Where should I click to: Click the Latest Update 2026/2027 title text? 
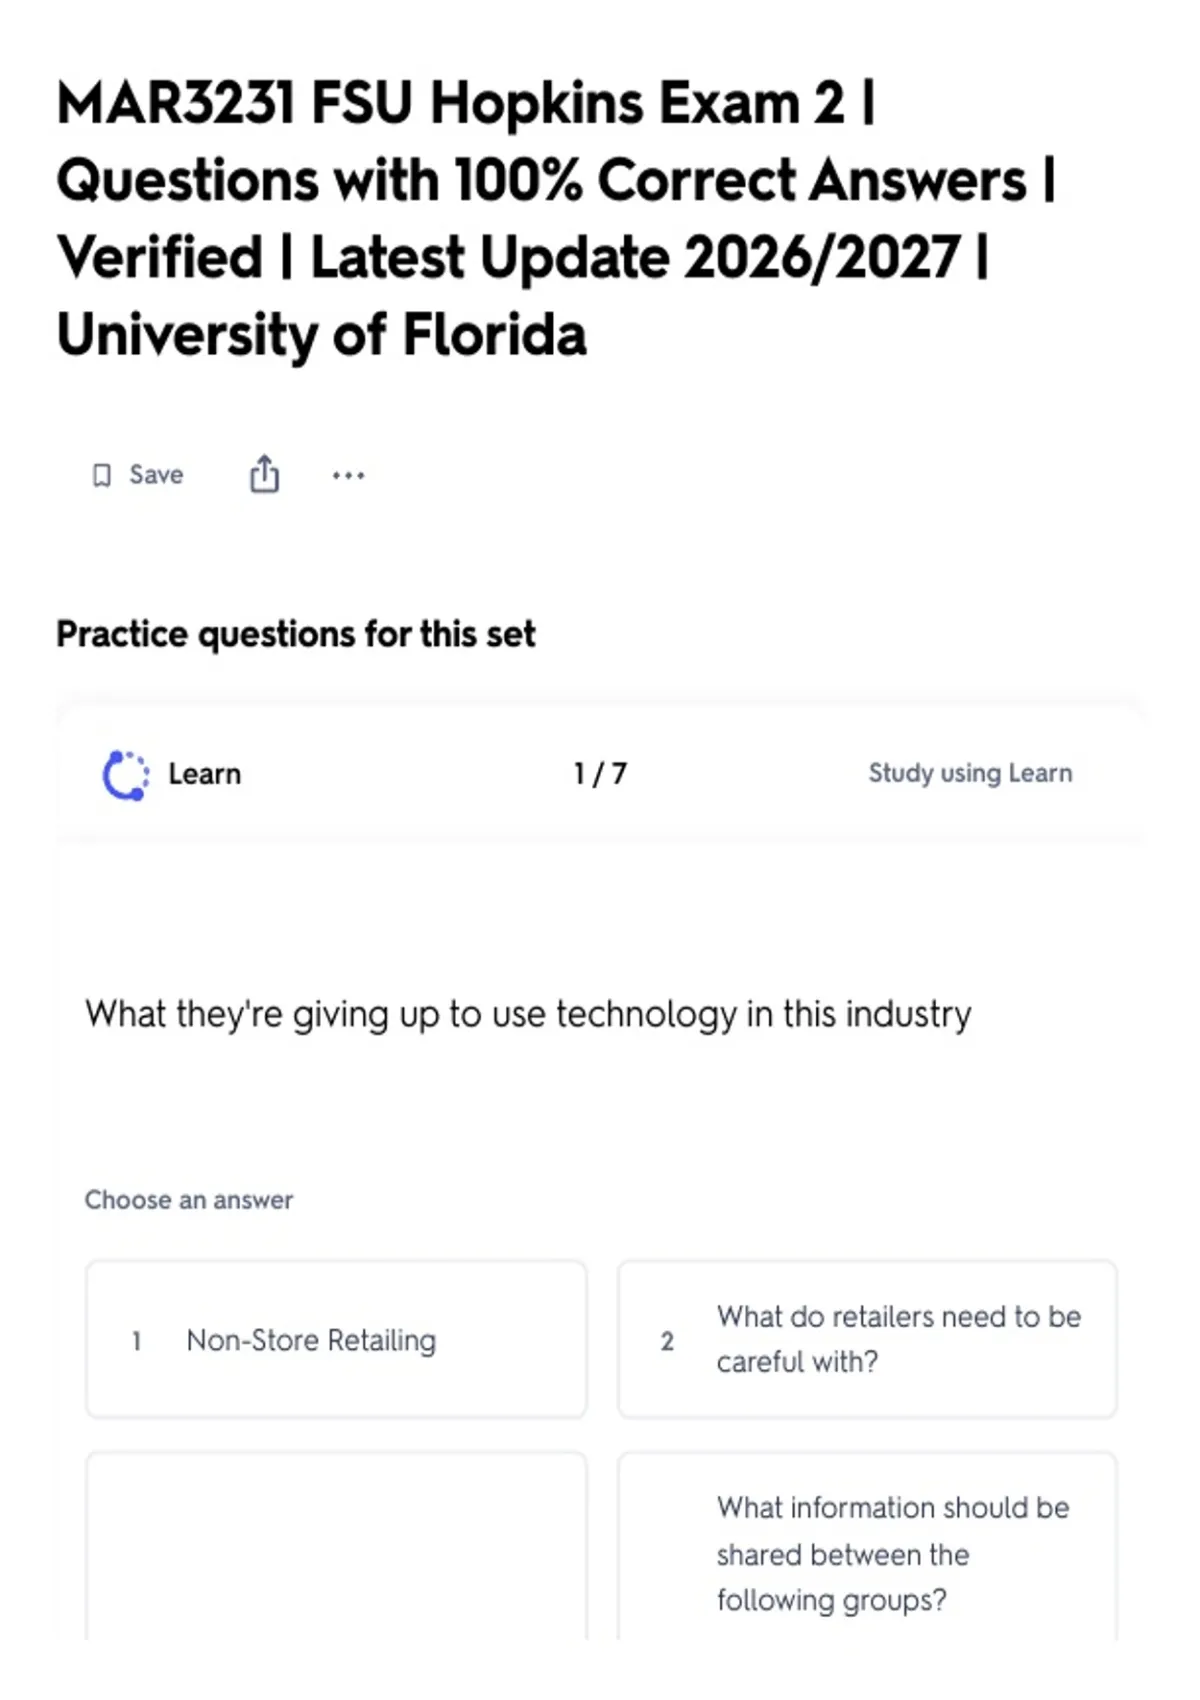click(635, 258)
